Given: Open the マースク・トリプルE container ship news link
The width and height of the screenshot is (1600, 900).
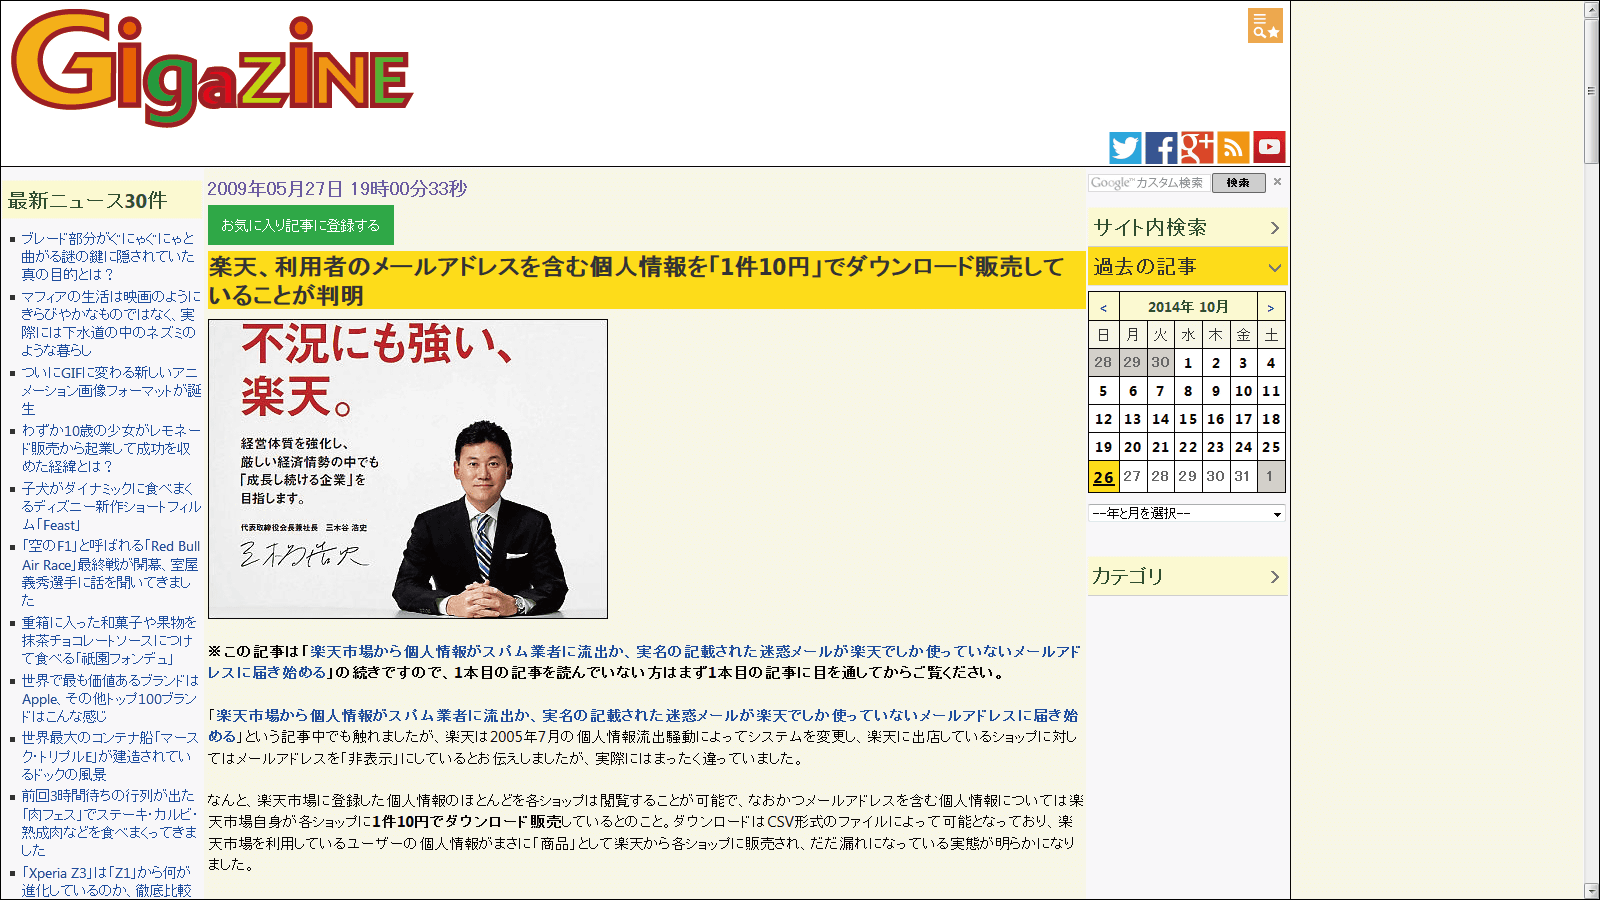Looking at the screenshot, I should point(110,756).
